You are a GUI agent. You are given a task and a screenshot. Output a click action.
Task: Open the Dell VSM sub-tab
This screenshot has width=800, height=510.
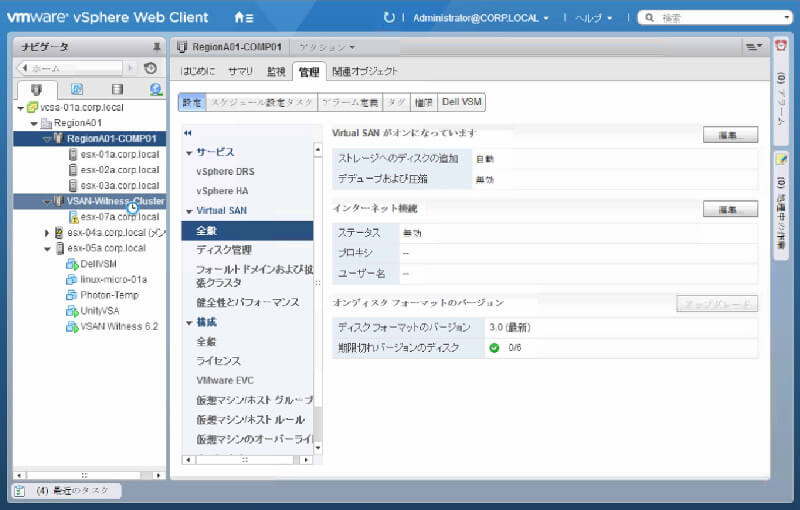click(x=461, y=102)
